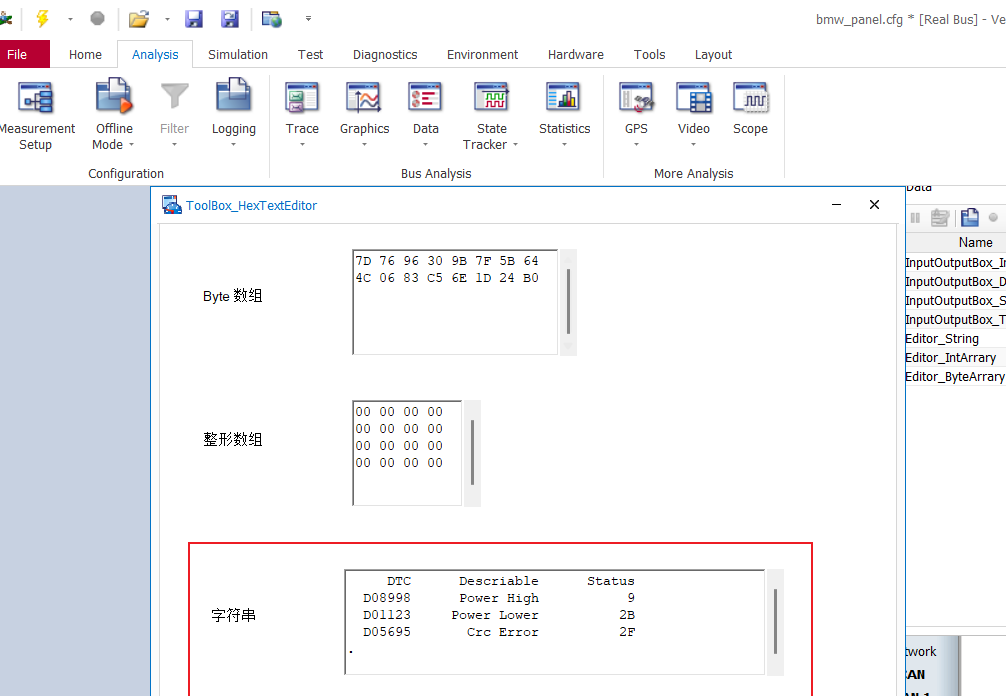Expand the Logging dropdown arrow
This screenshot has height=696, width=1006.
233,145
